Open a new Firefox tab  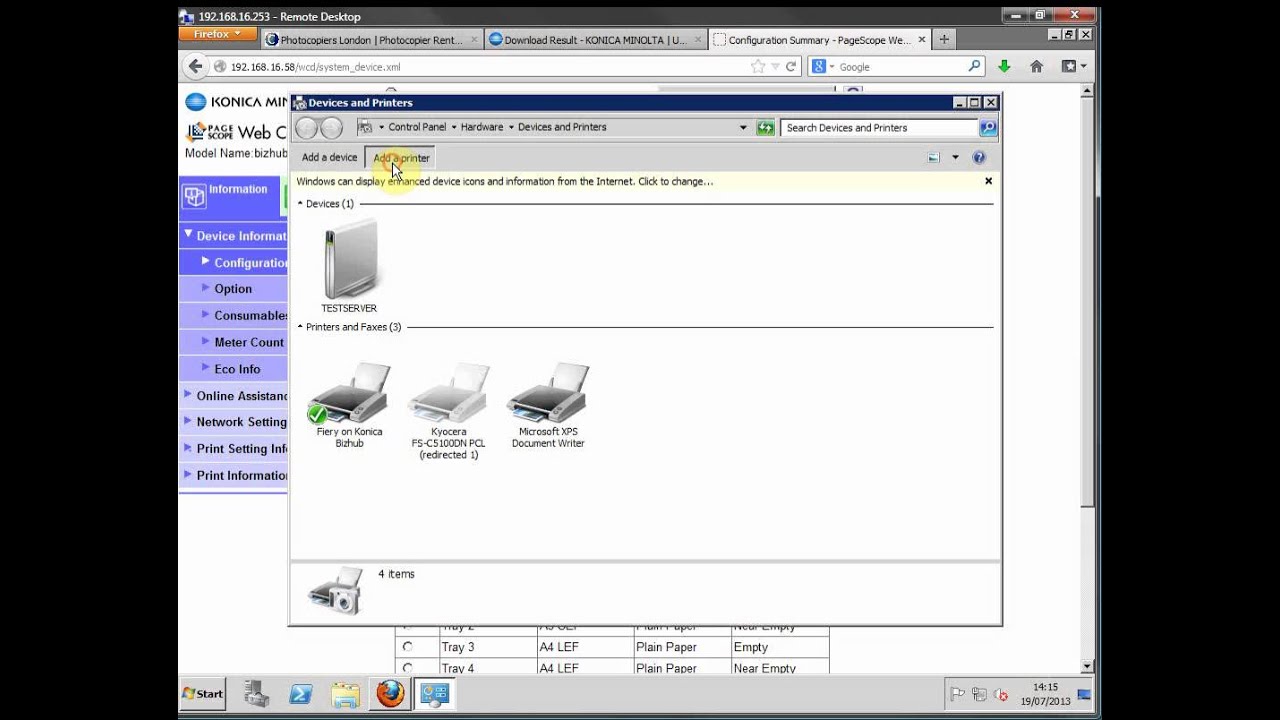point(943,40)
